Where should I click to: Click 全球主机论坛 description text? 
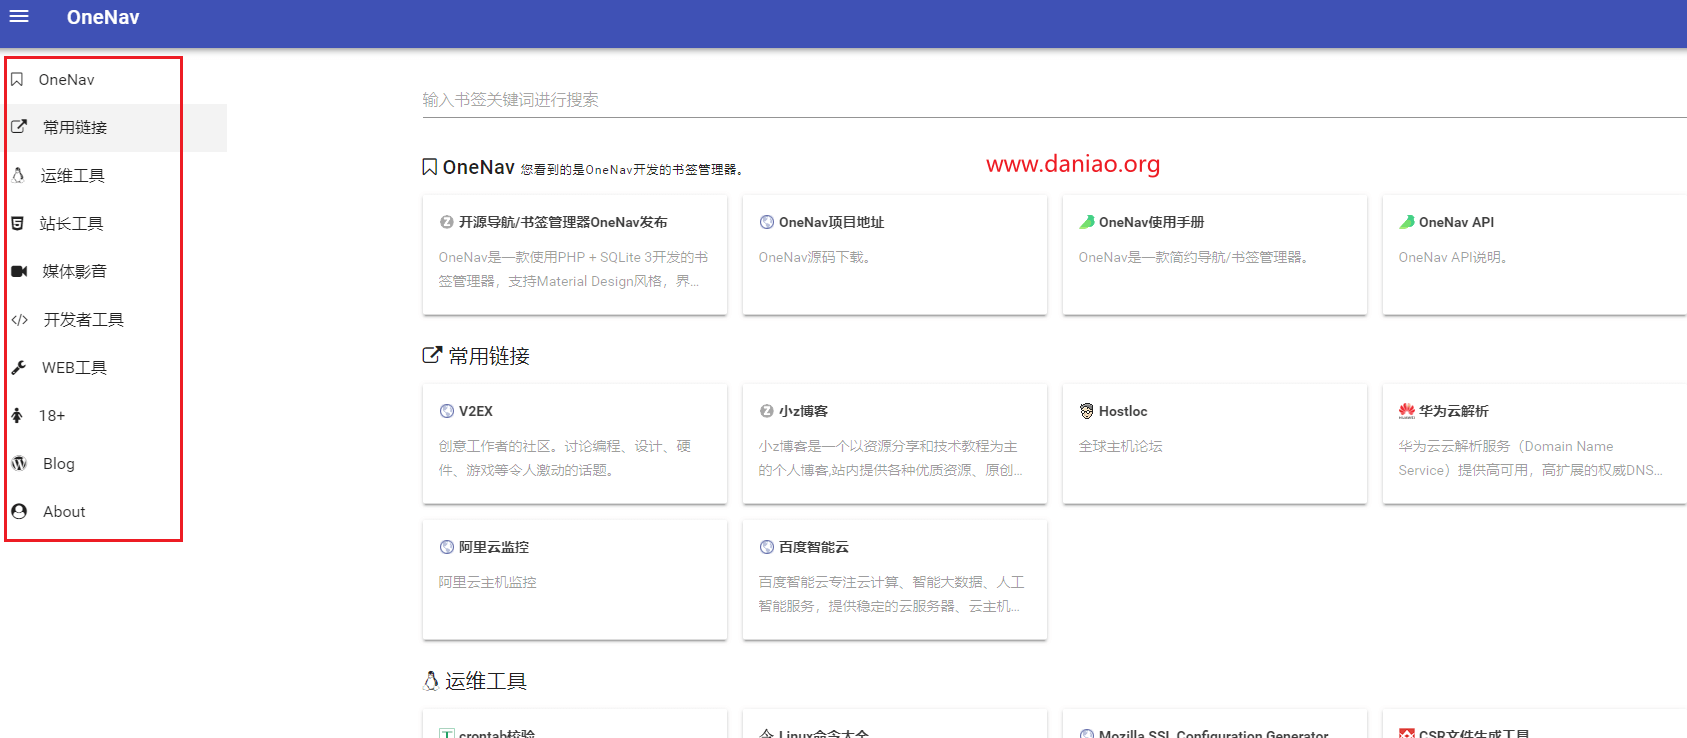point(1120,446)
